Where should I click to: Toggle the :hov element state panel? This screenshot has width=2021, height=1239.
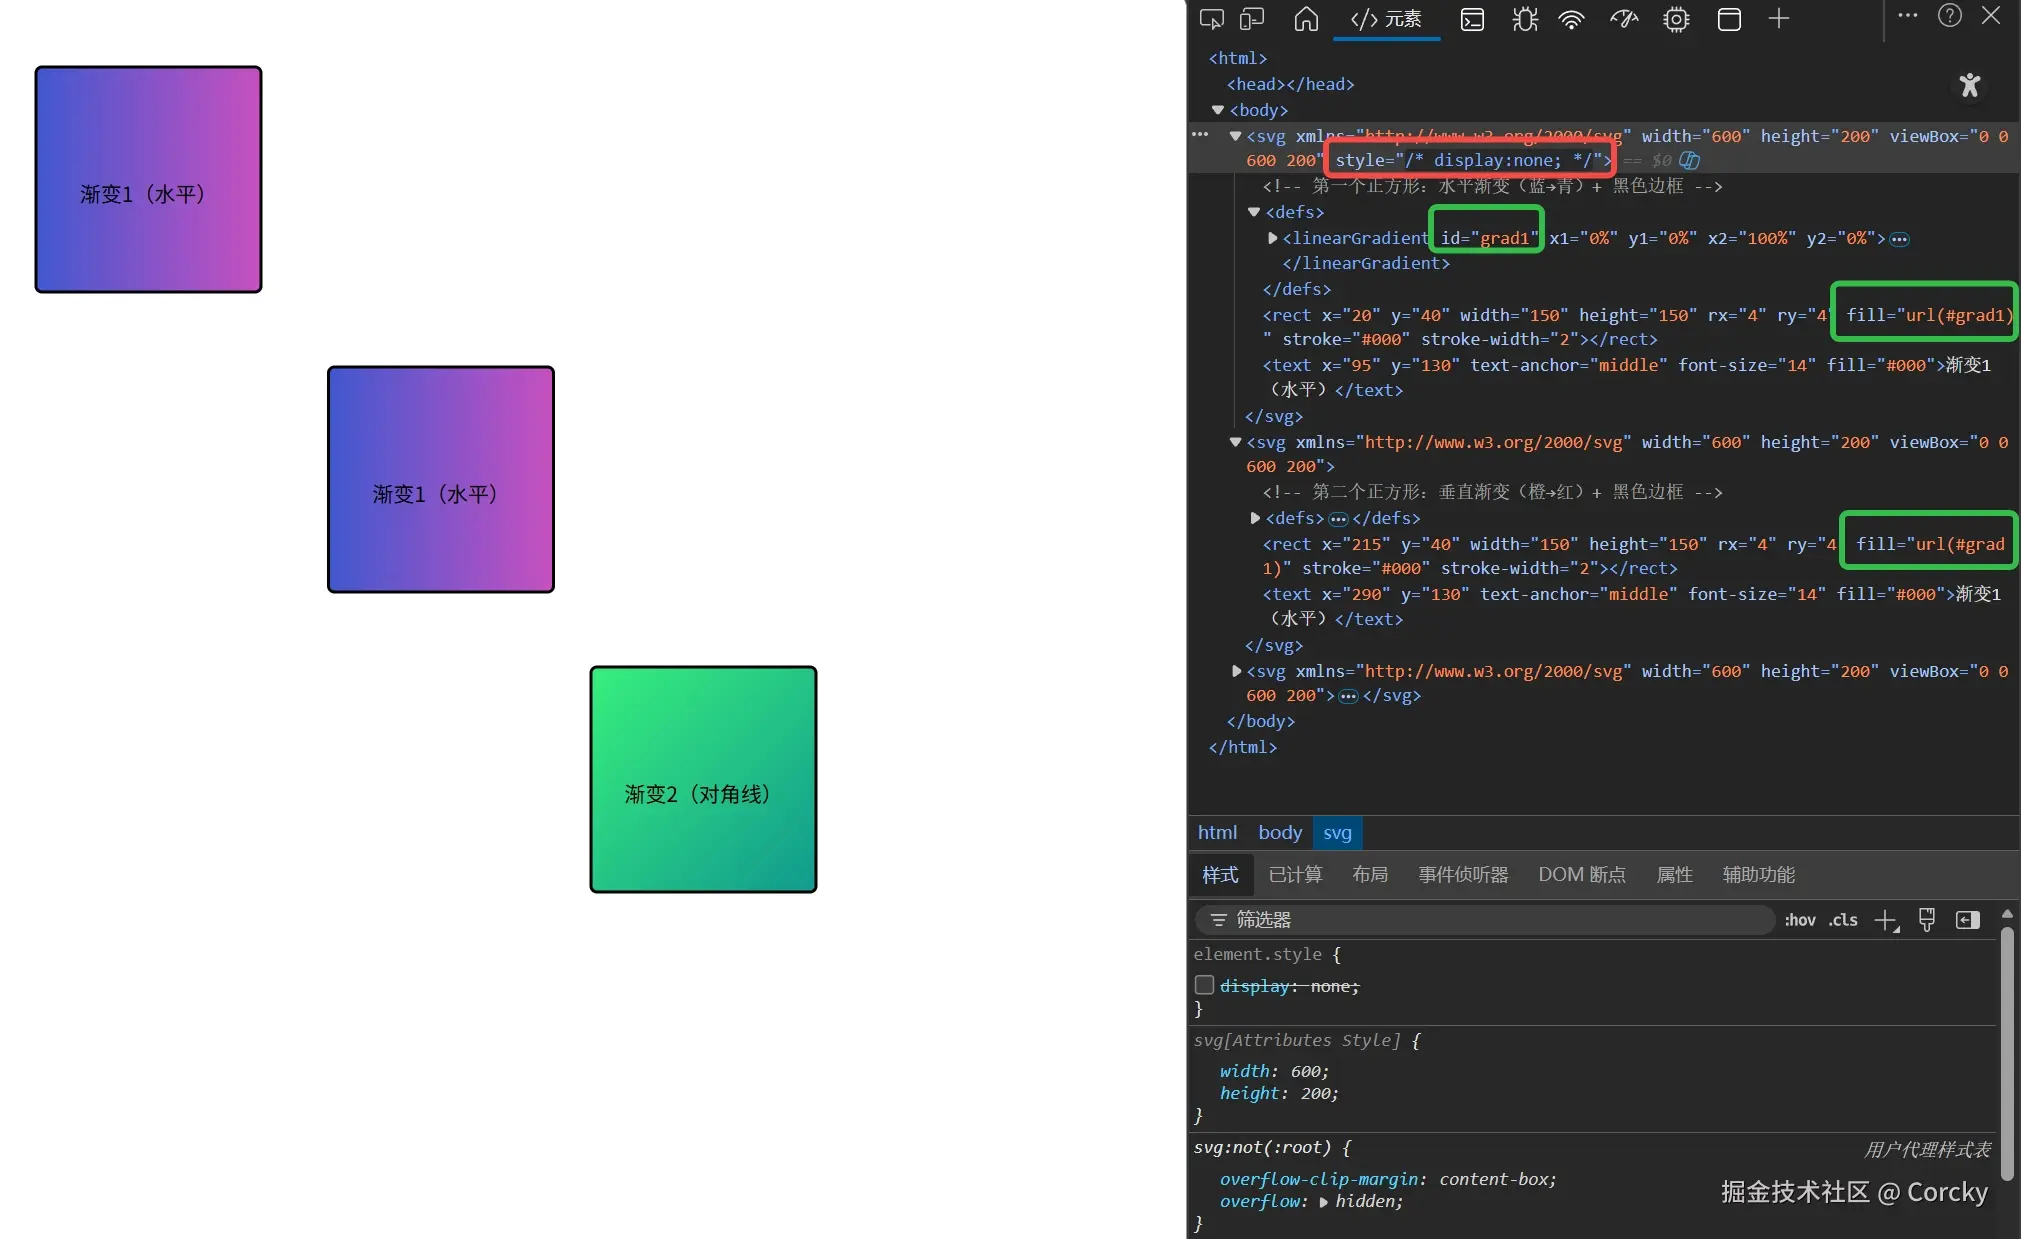tap(1800, 920)
